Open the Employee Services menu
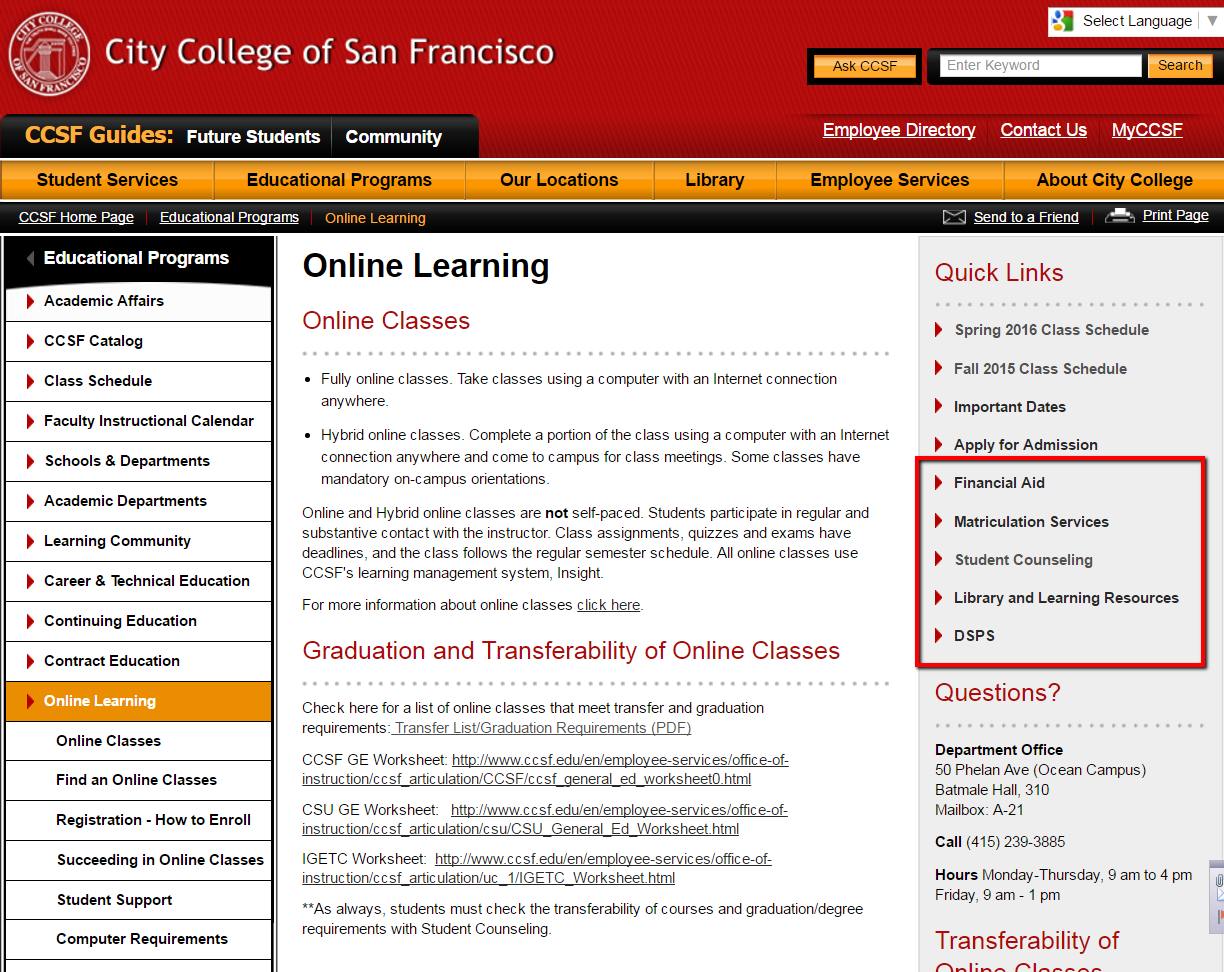Image resolution: width=1224 pixels, height=972 pixels. pos(889,180)
